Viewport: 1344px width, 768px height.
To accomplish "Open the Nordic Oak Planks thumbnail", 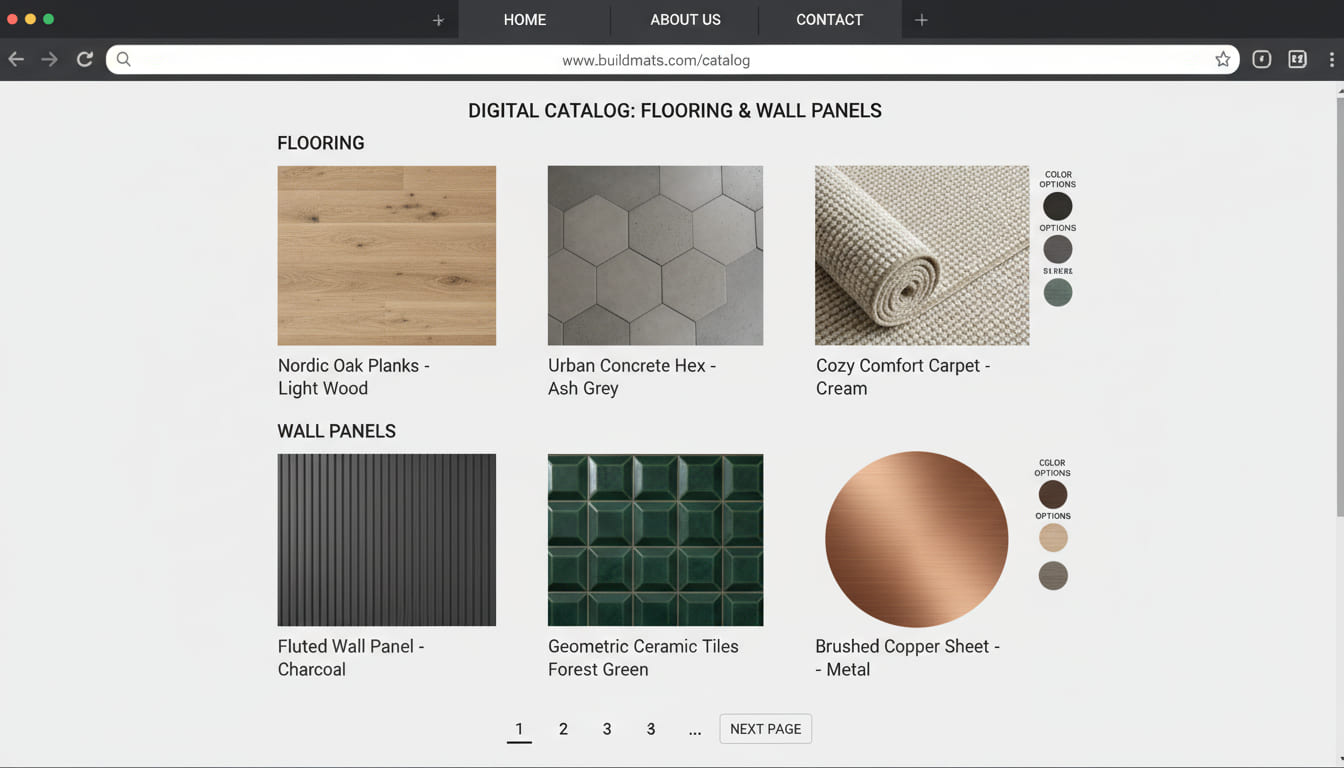I will pos(387,256).
